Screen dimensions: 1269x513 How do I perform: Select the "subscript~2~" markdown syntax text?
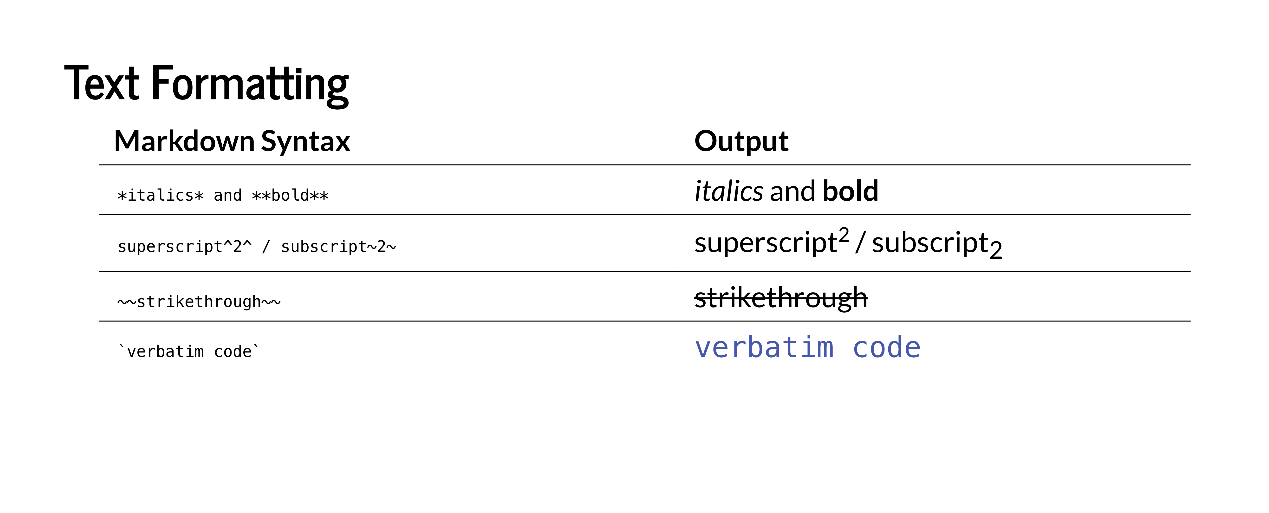point(338,246)
